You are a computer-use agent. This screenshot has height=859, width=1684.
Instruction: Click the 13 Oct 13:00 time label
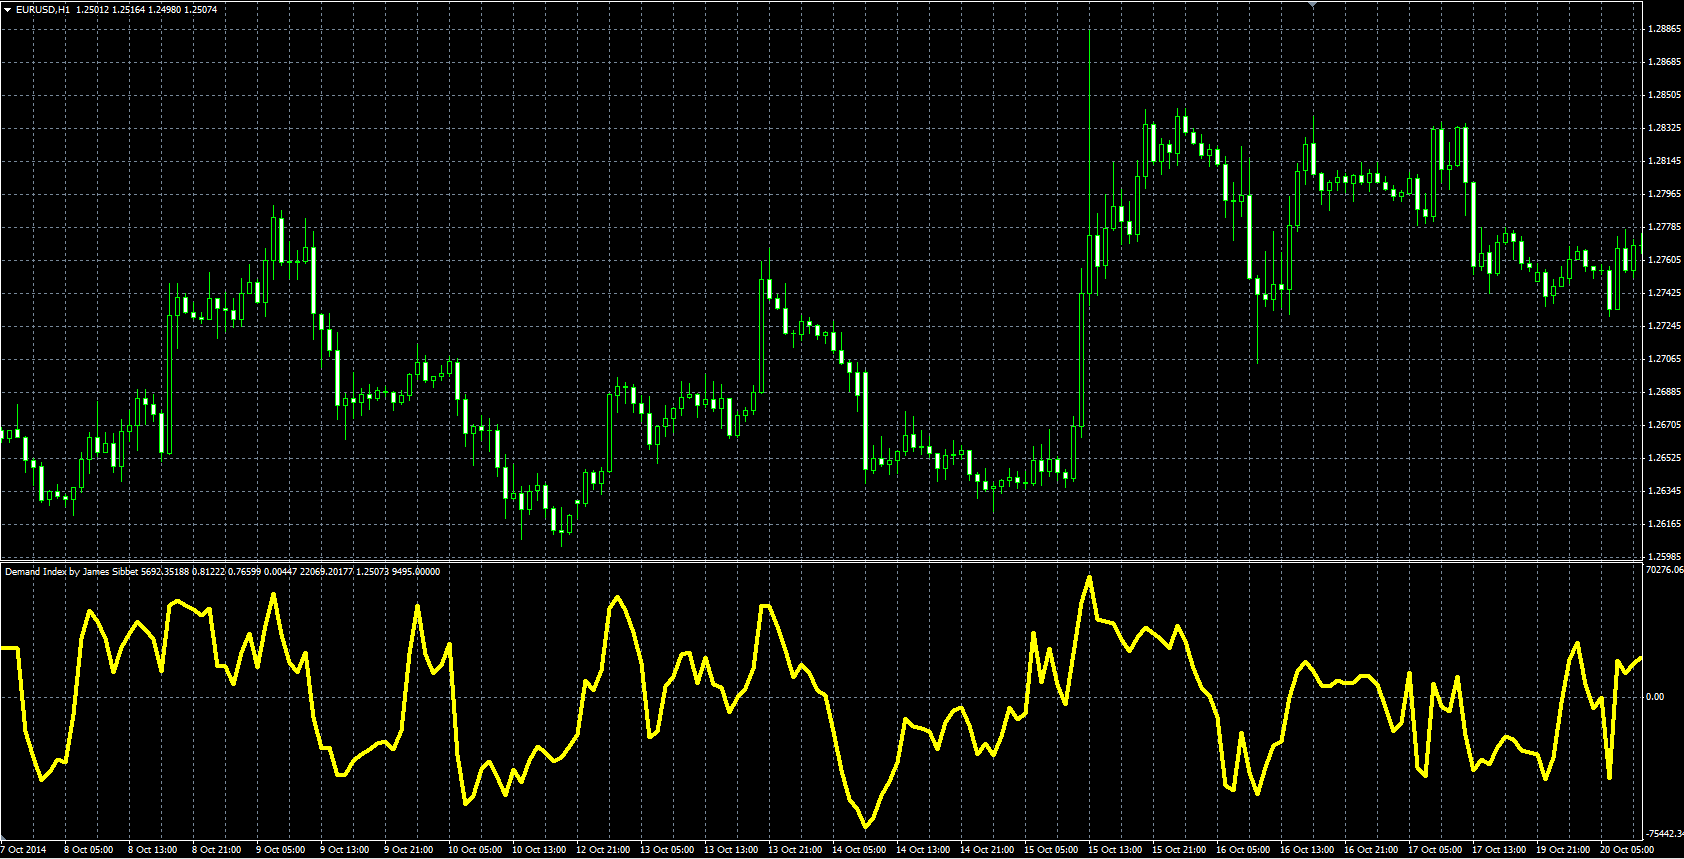(731, 850)
